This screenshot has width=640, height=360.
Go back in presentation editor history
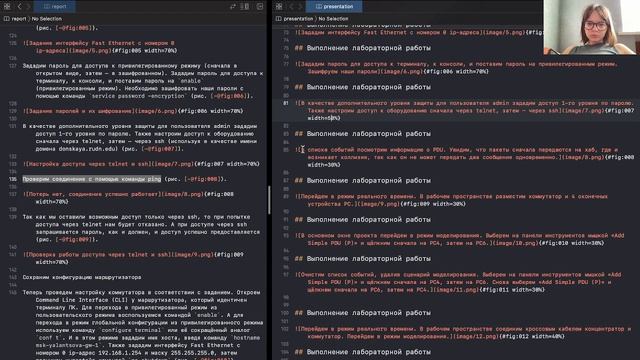click(291, 6)
